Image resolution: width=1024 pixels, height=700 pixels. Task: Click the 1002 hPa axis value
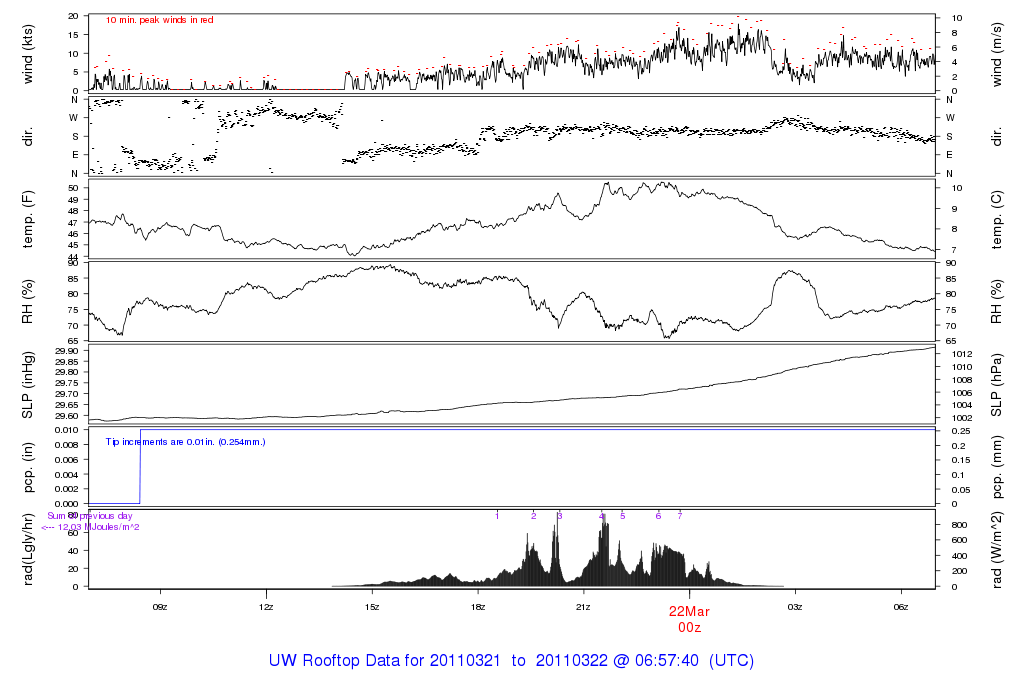coord(962,418)
